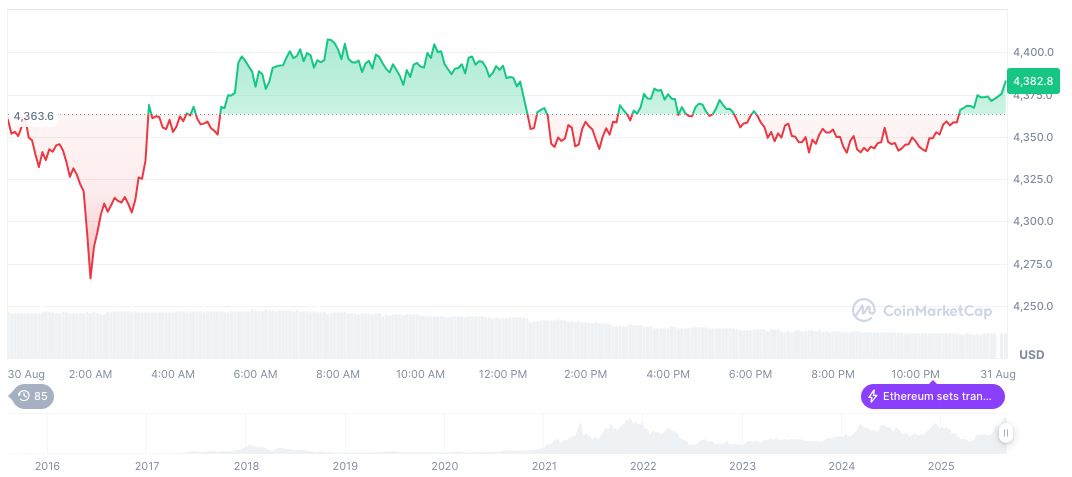This screenshot has width=1072, height=477.
Task: Click the CoinMarketCap watermark logo
Action: 863,310
